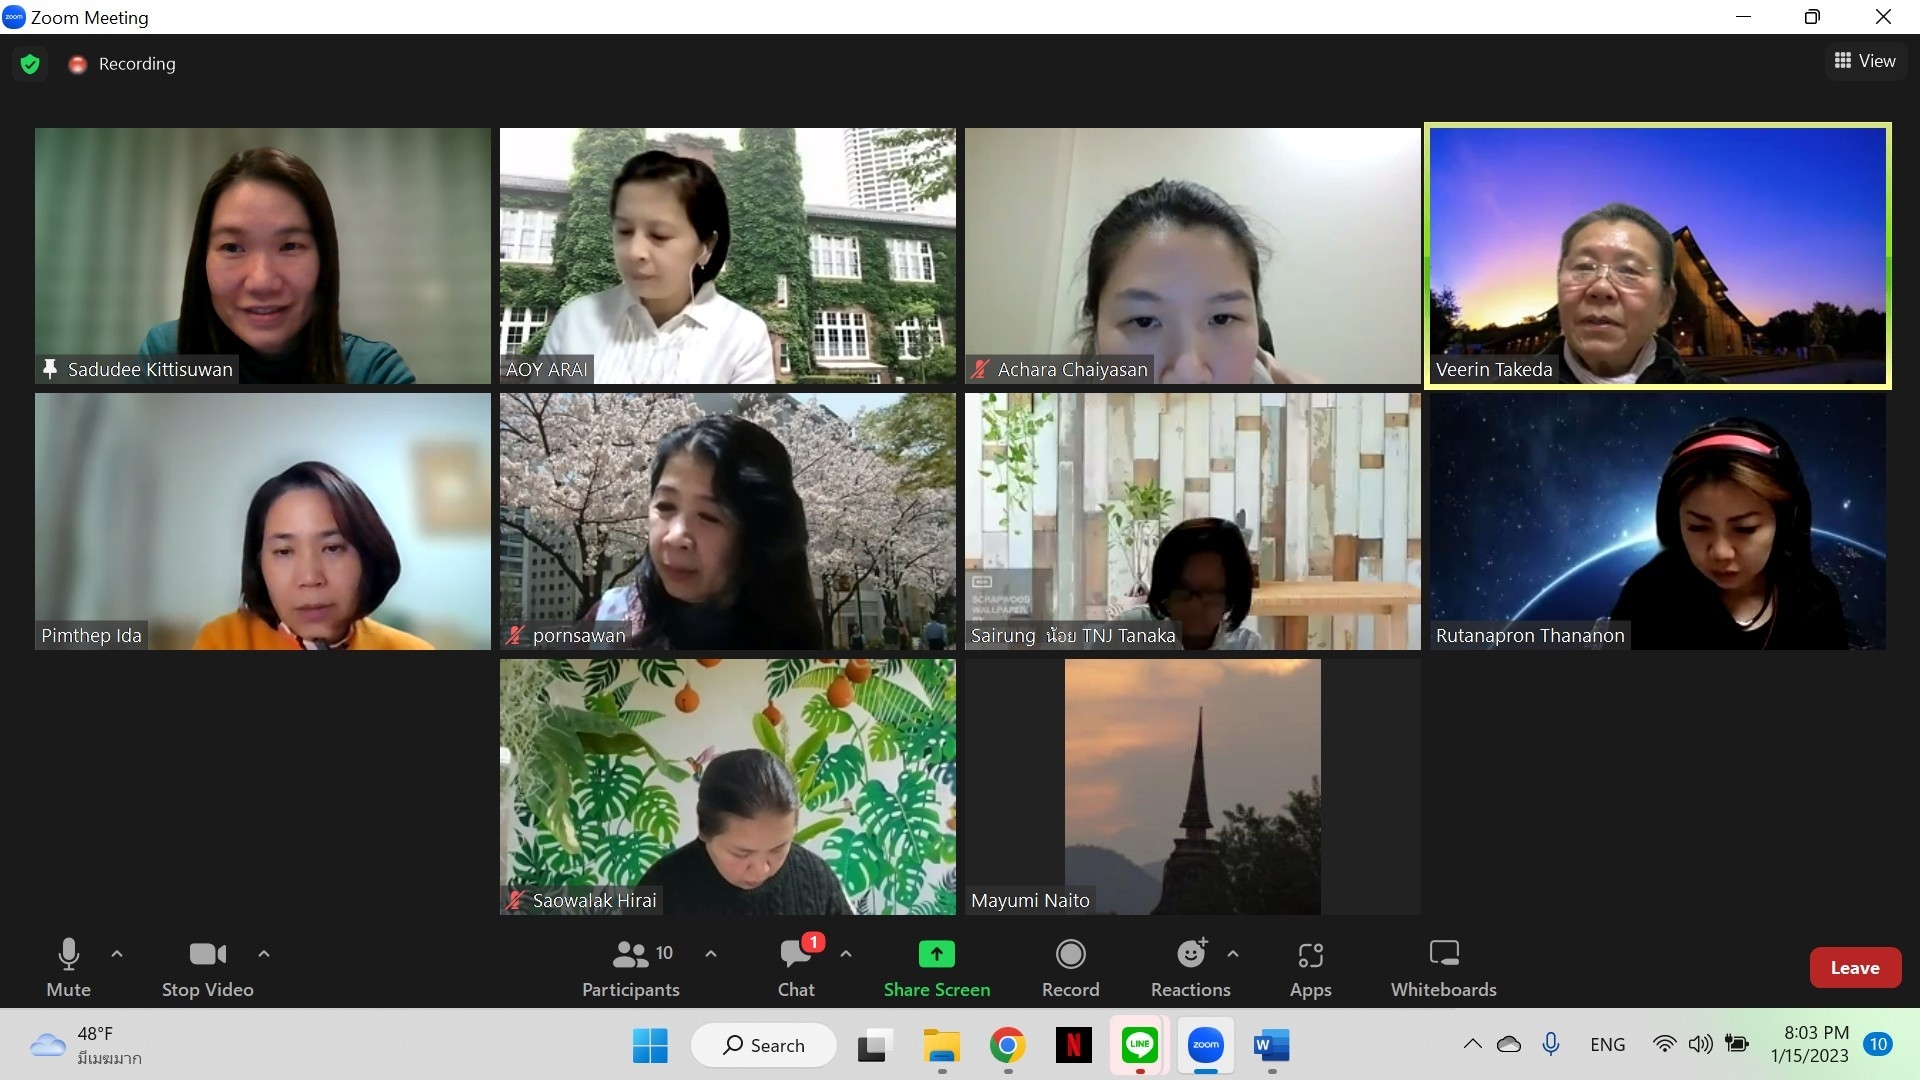
Task: Toggle the system tray microphone icon
Action: point(1551,1044)
